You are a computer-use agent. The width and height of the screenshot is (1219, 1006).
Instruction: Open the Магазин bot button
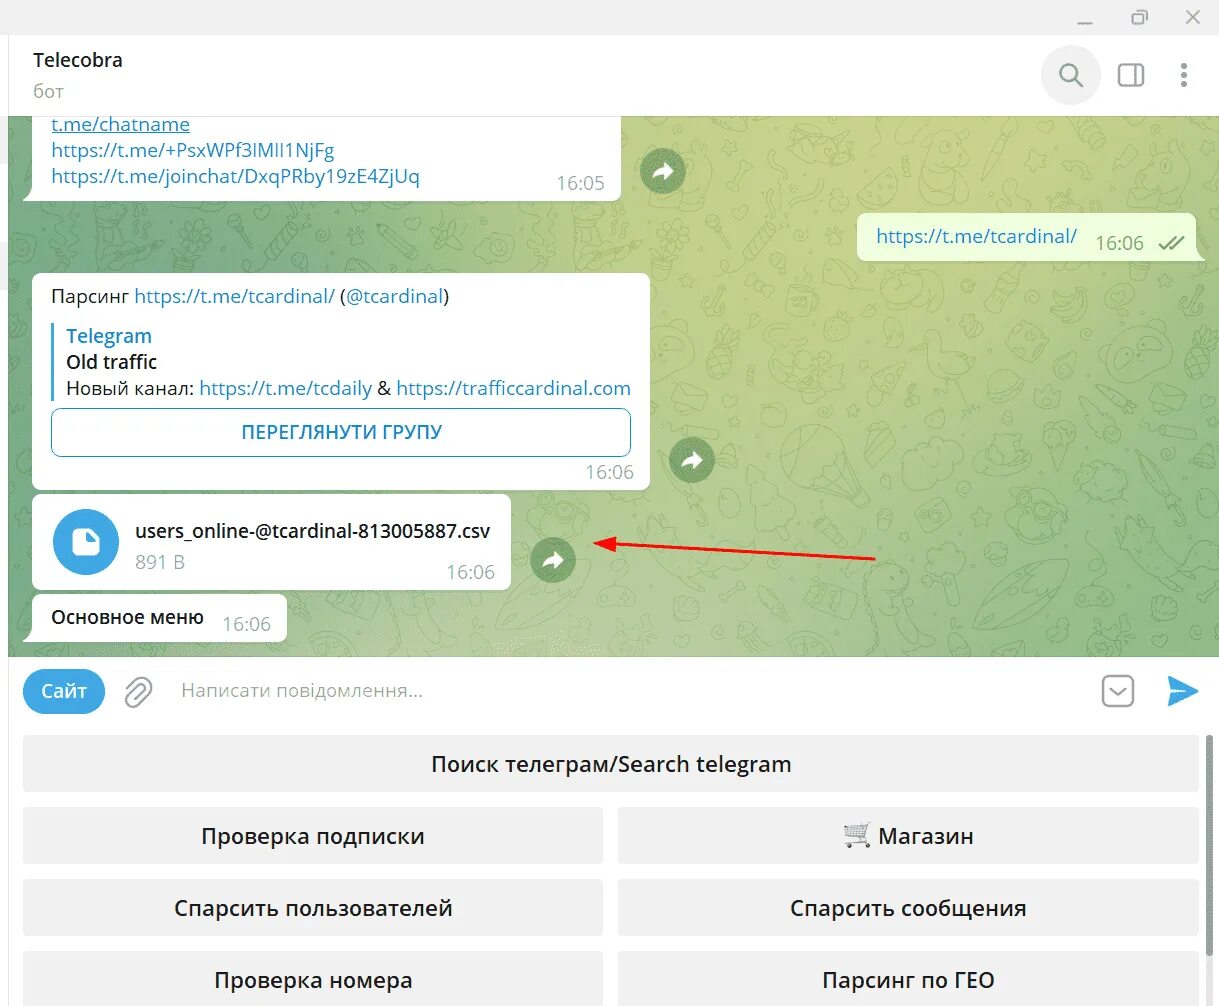click(908, 836)
